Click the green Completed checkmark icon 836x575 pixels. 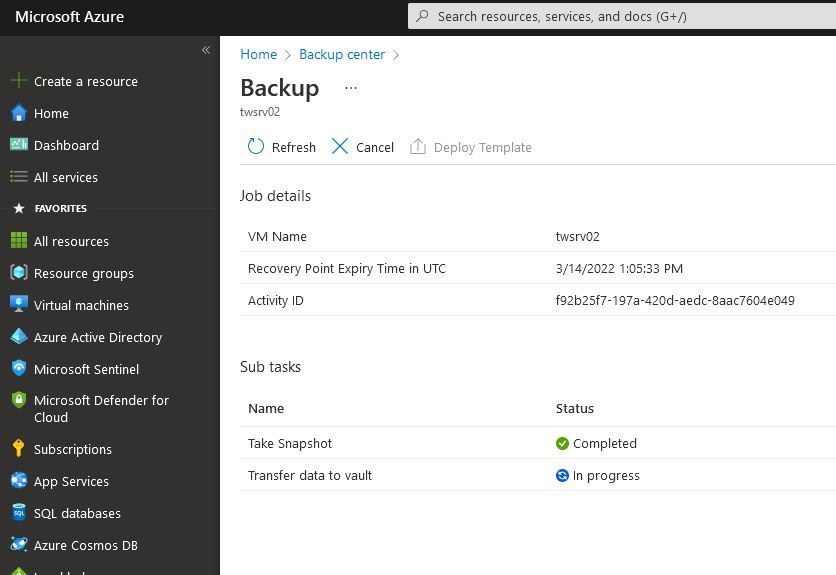[x=562, y=443]
